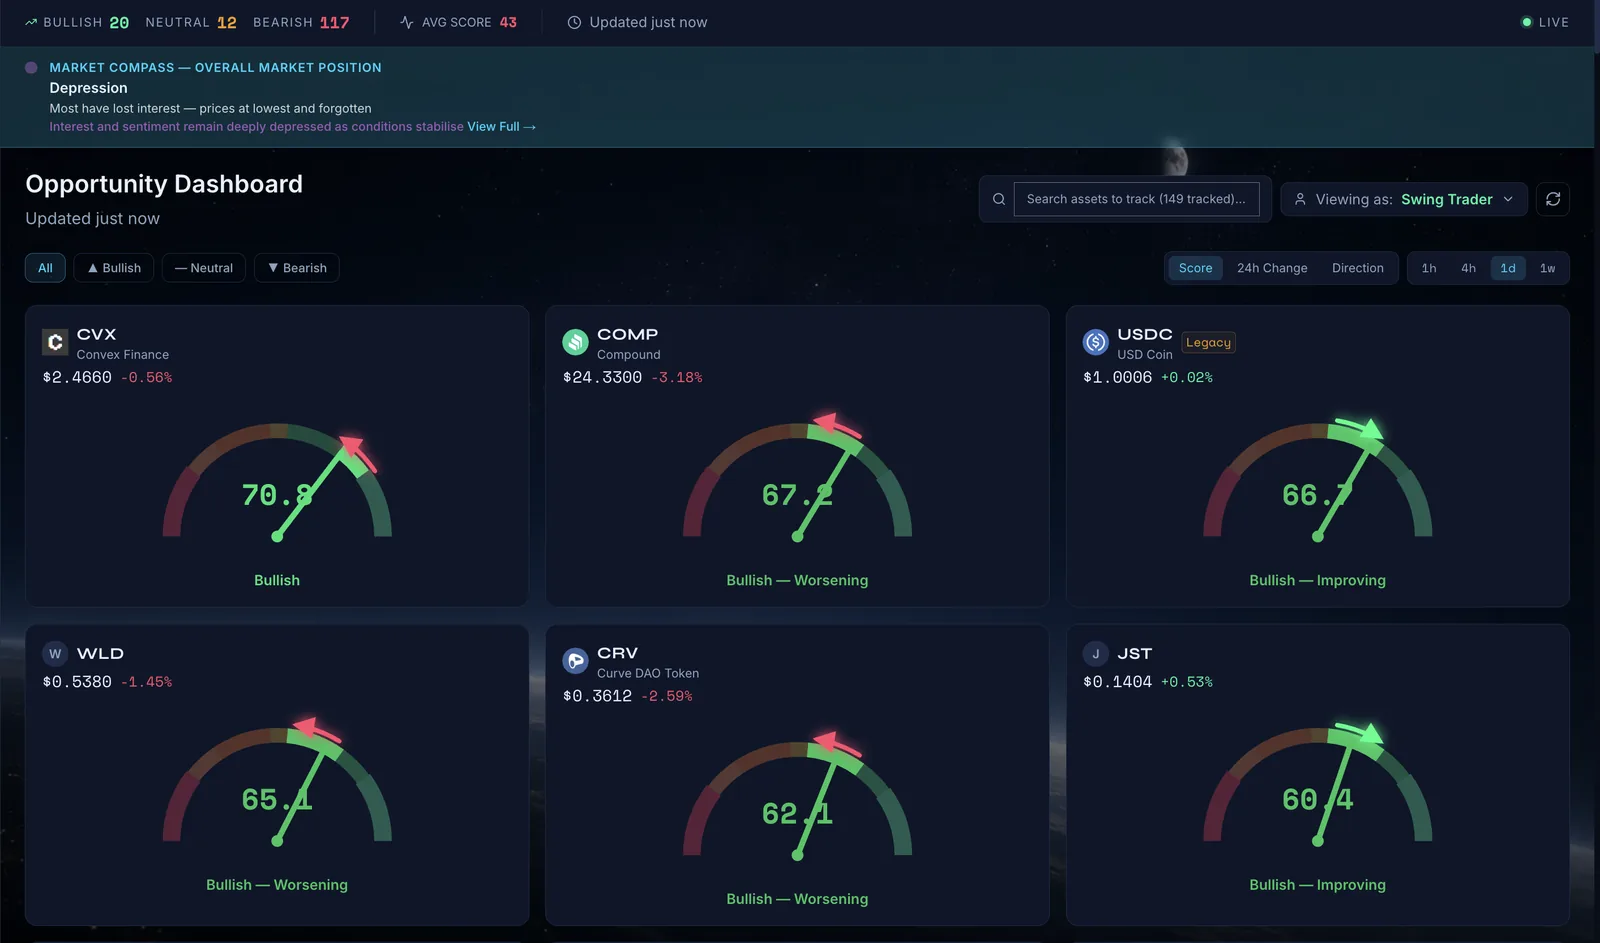Click the CRV price change -2.59%
The image size is (1600, 943).
tap(666, 696)
